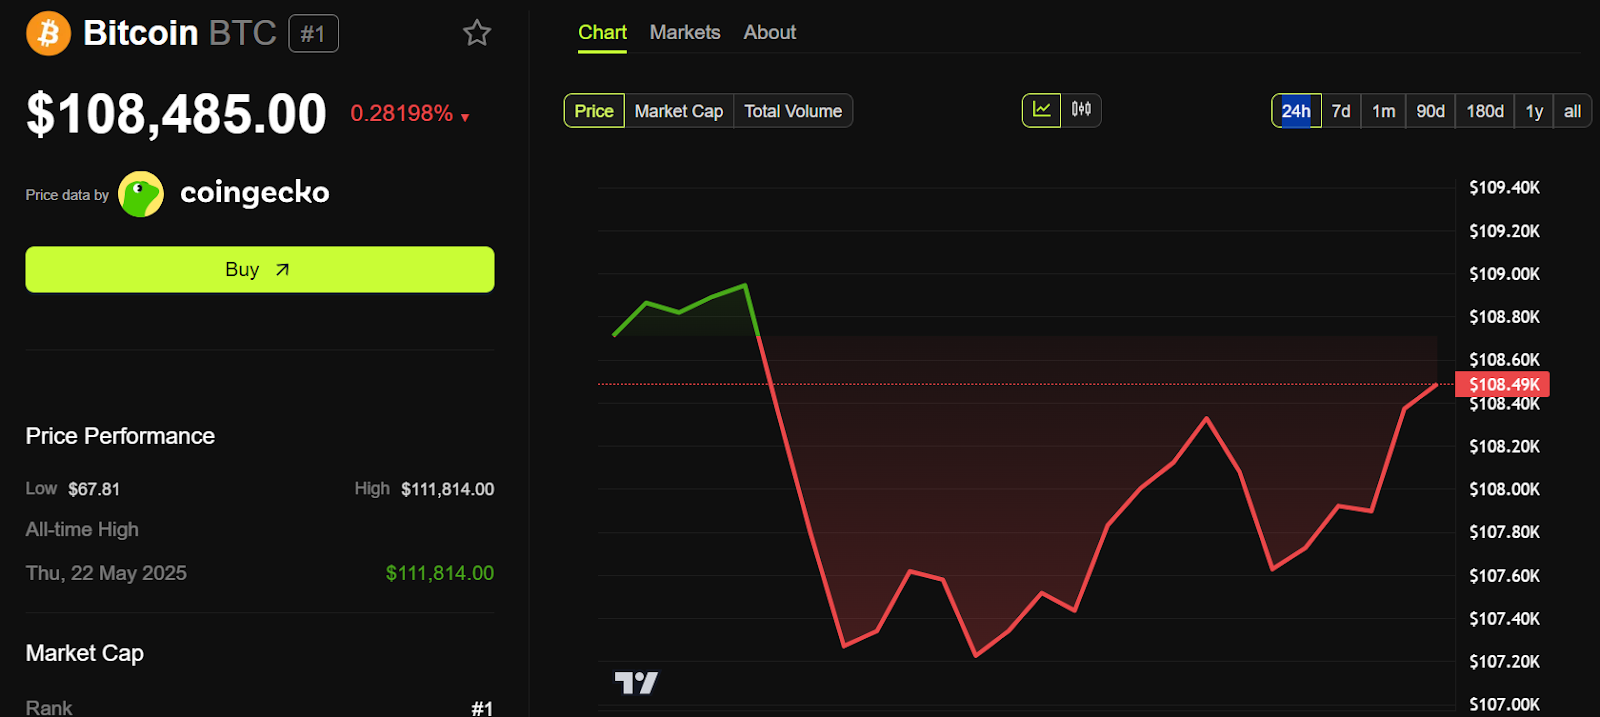Screen dimensions: 1600x717
Task: Set chart range to 24h
Action: 1296,111
